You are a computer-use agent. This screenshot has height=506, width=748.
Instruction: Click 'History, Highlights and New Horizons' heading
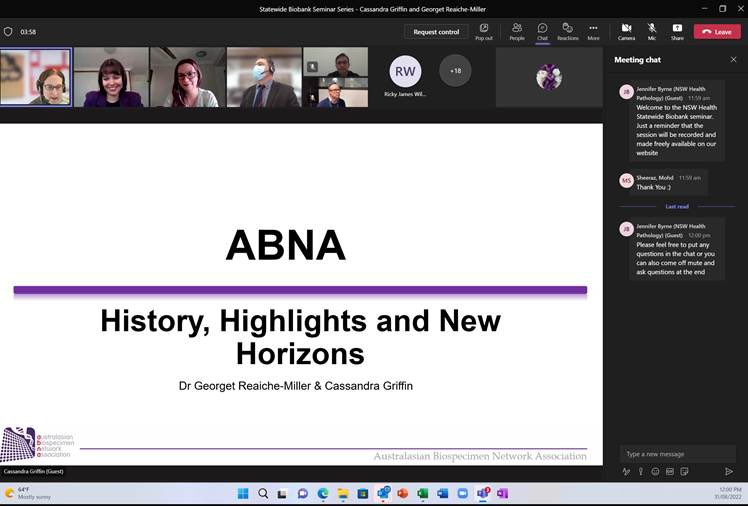pos(301,337)
